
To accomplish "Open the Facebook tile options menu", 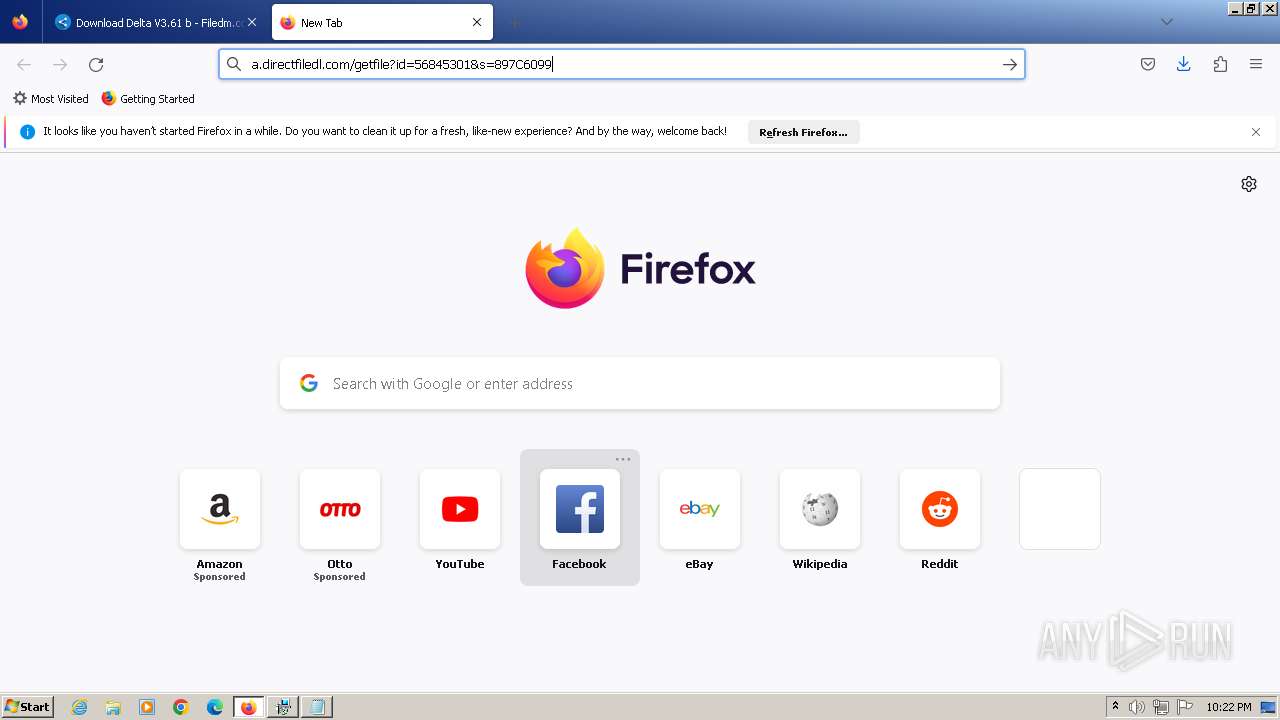I will tap(623, 460).
